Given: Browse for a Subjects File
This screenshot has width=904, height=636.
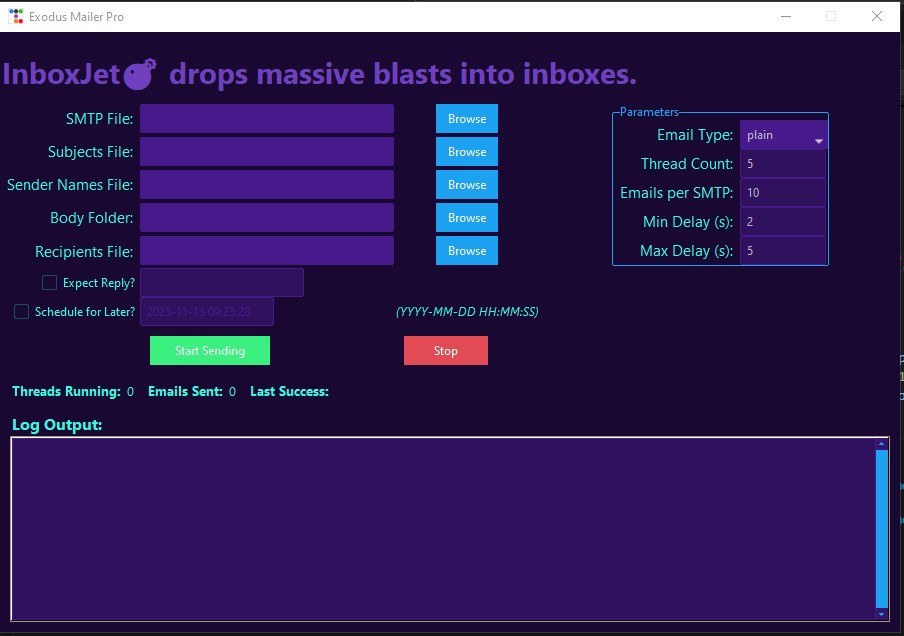Looking at the screenshot, I should tap(466, 151).
